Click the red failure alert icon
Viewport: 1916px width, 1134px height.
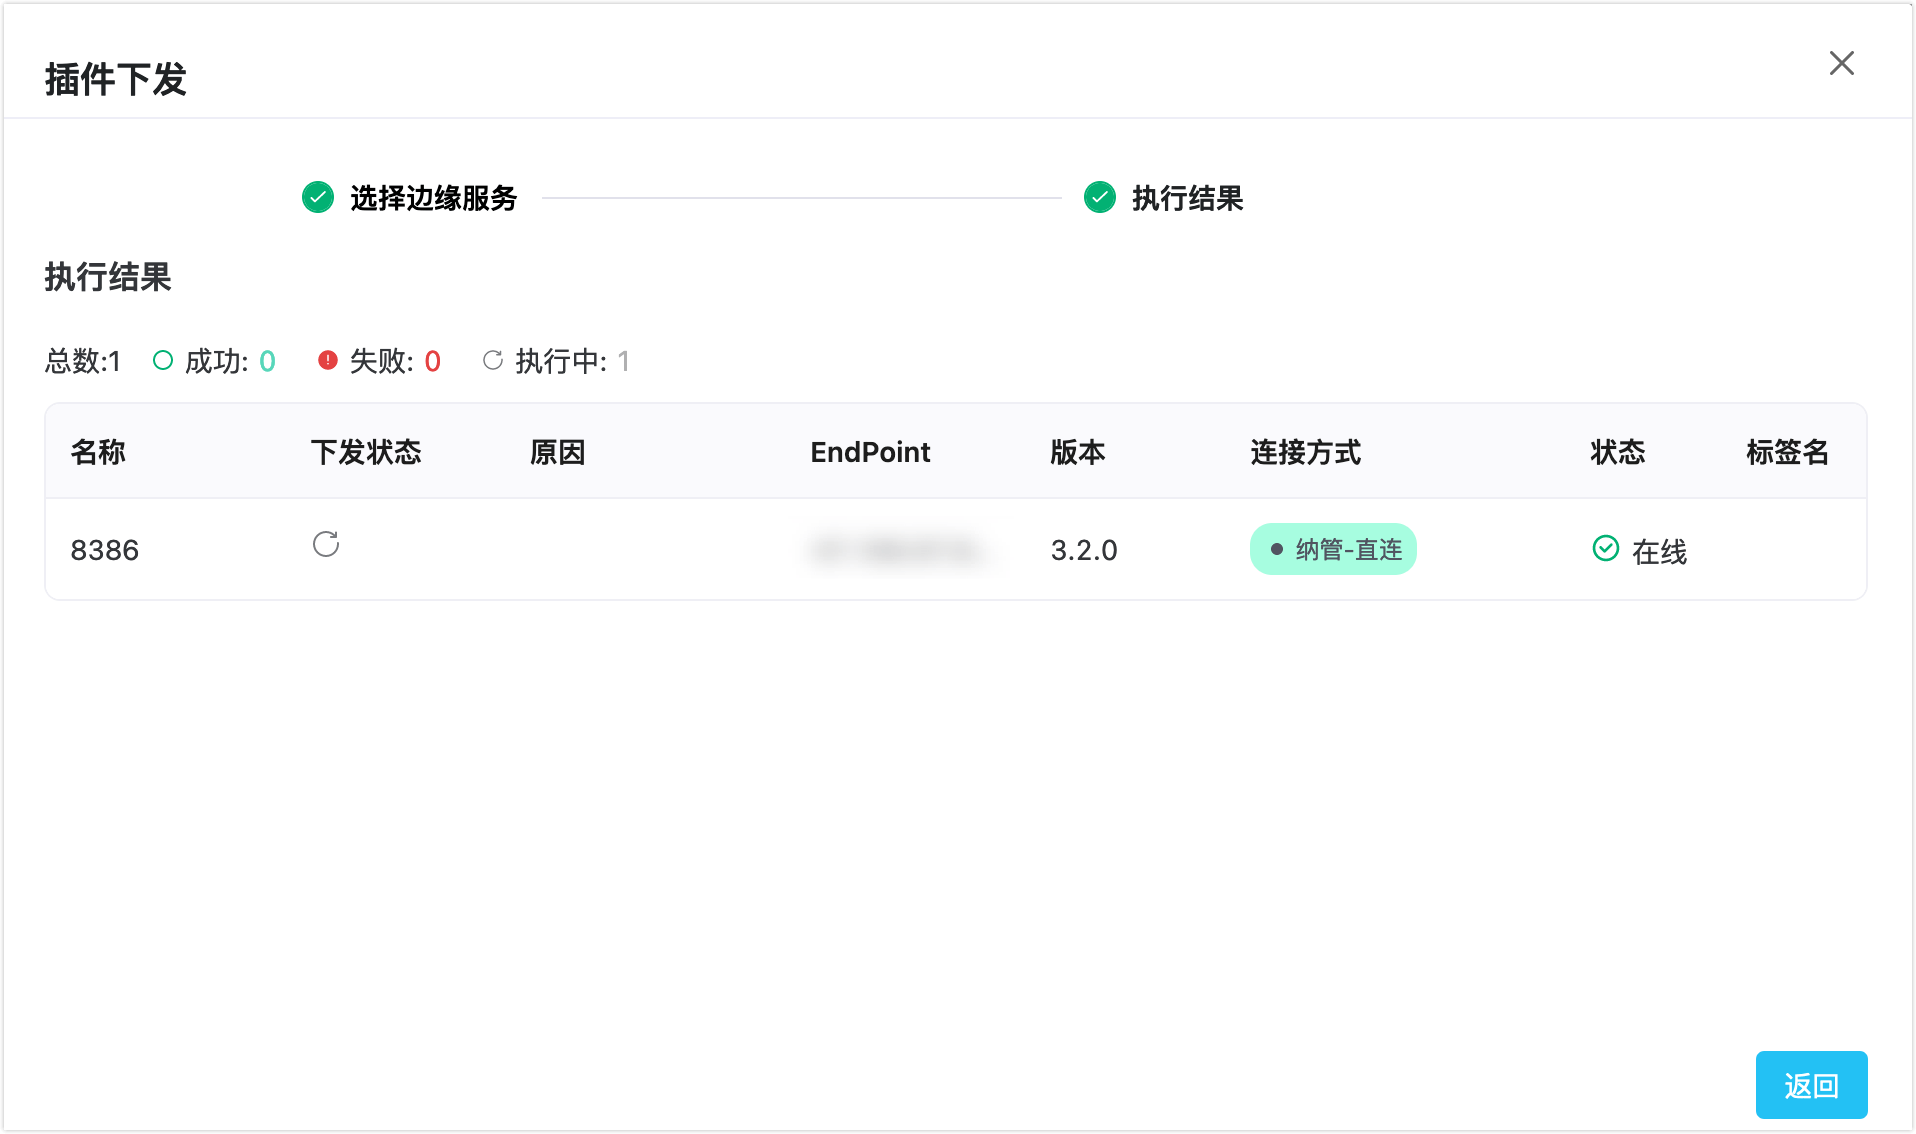(327, 360)
